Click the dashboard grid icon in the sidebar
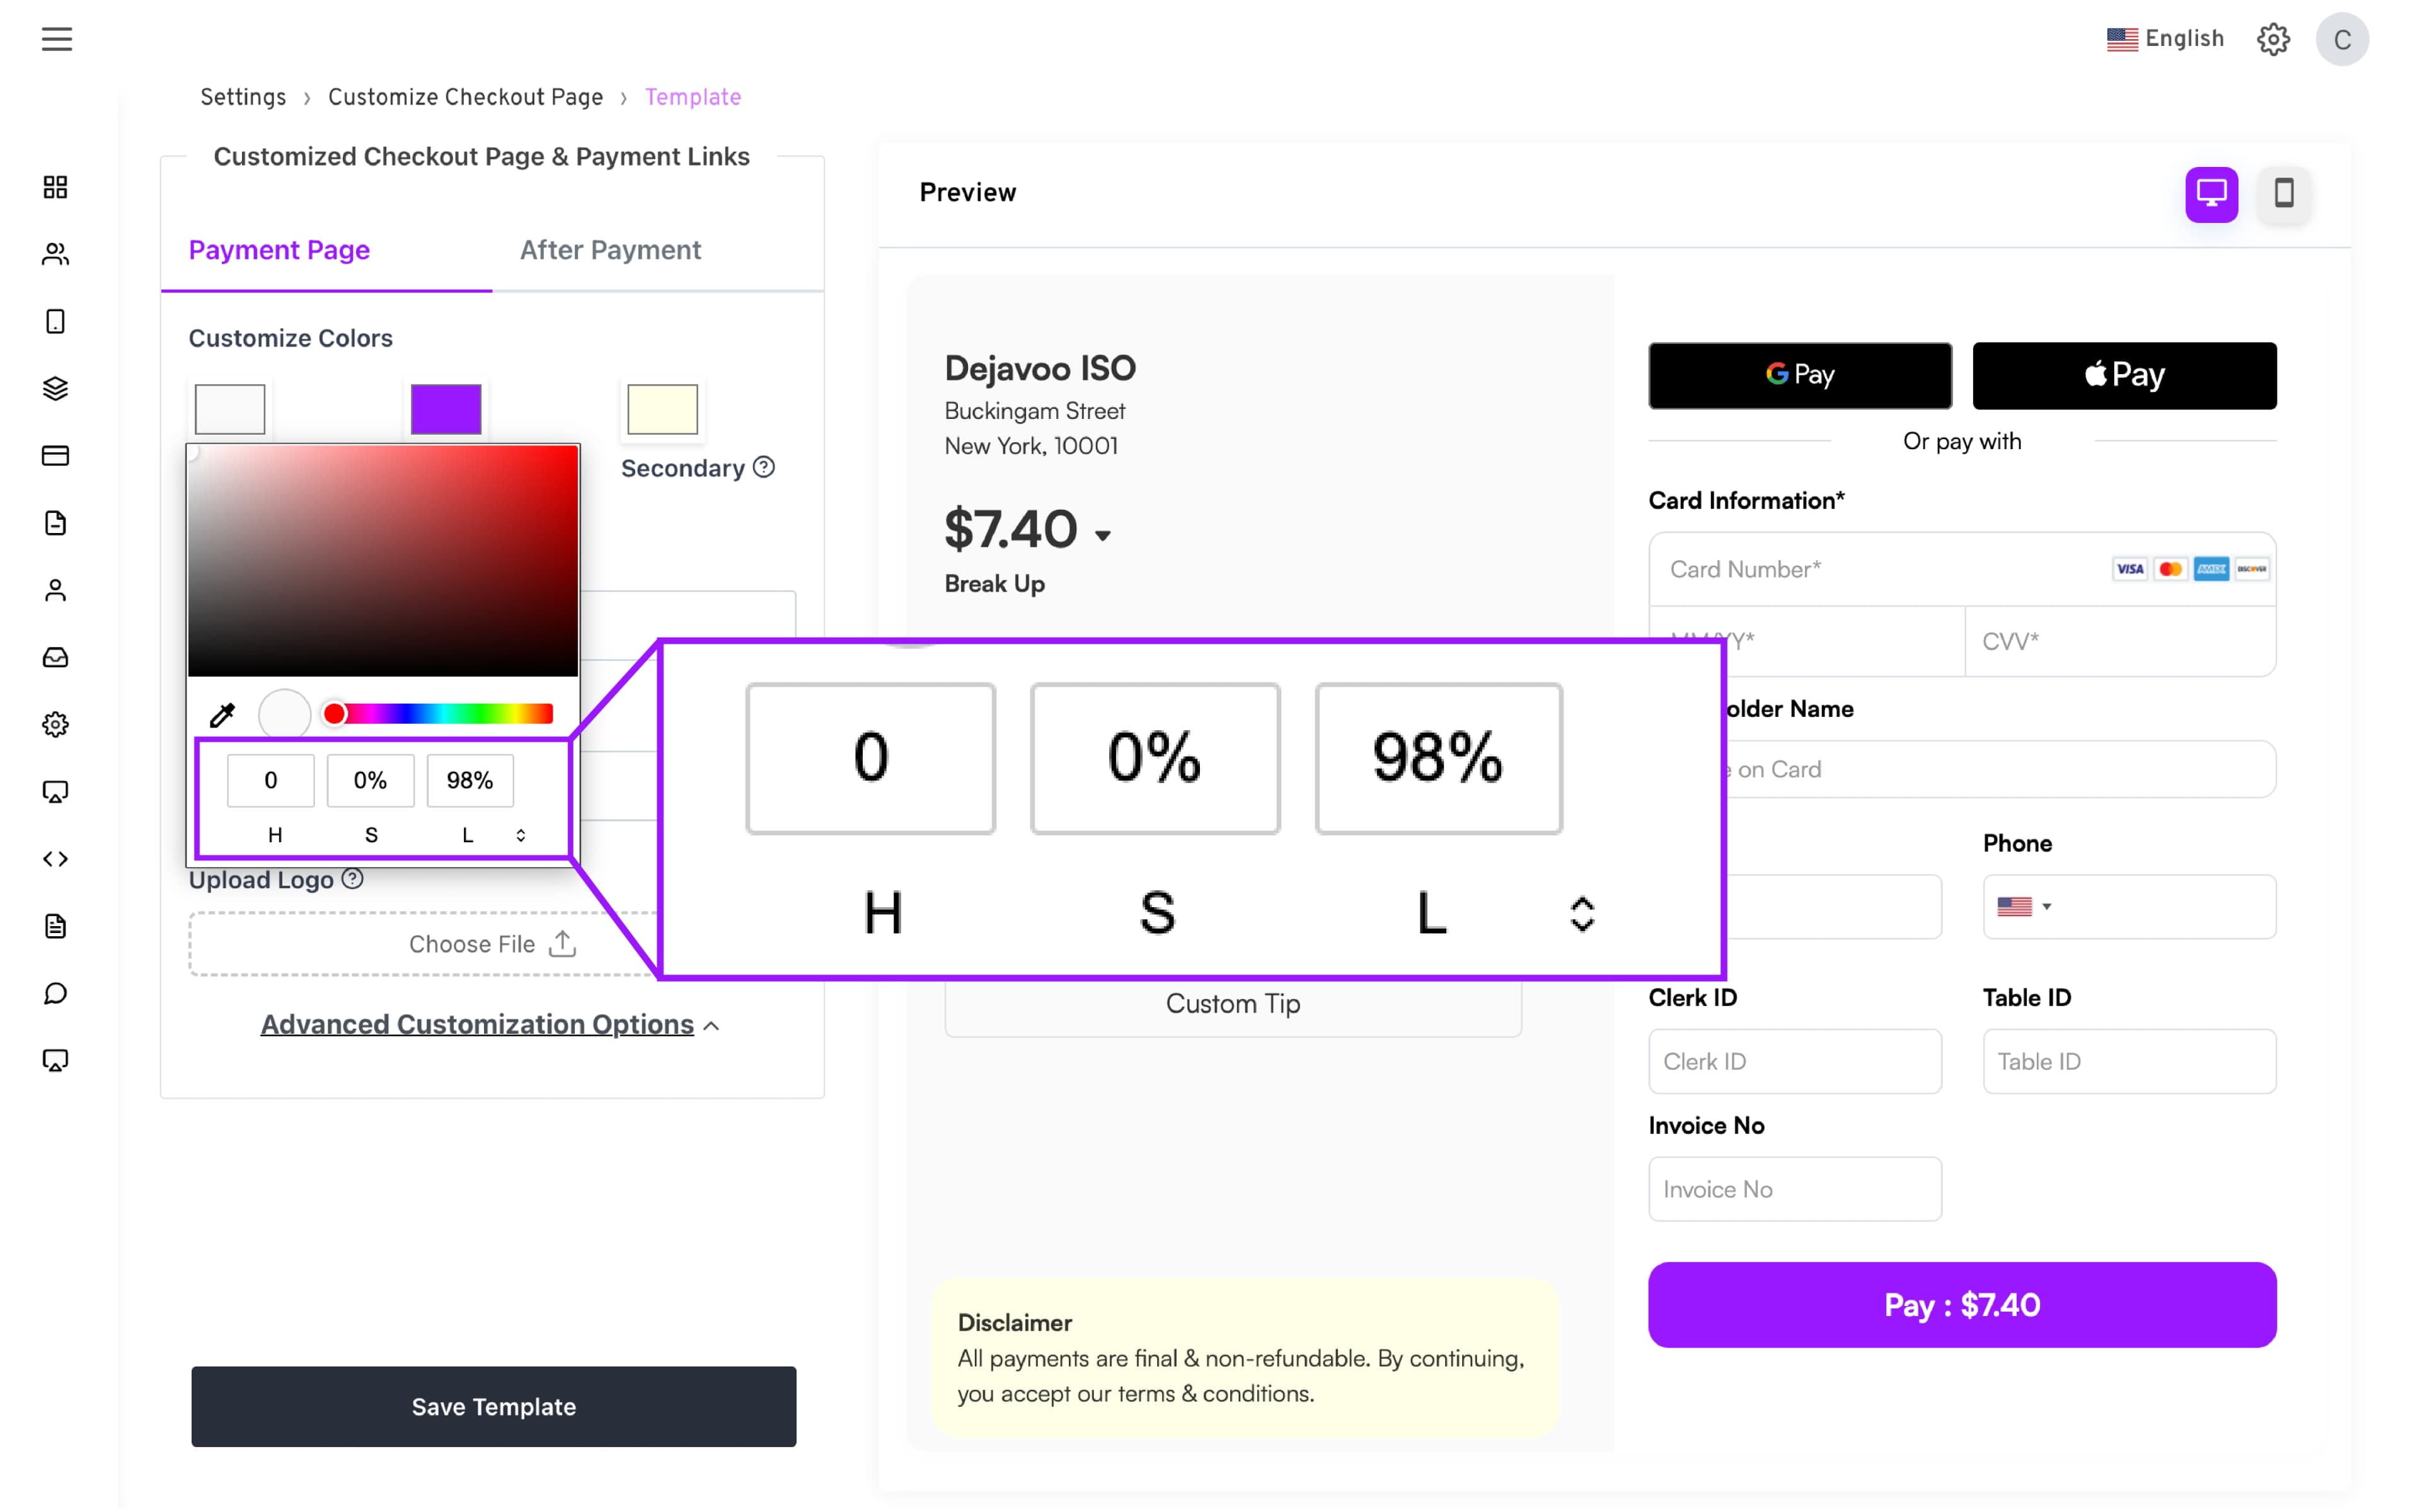Image resolution: width=2420 pixels, height=1512 pixels. (55, 187)
